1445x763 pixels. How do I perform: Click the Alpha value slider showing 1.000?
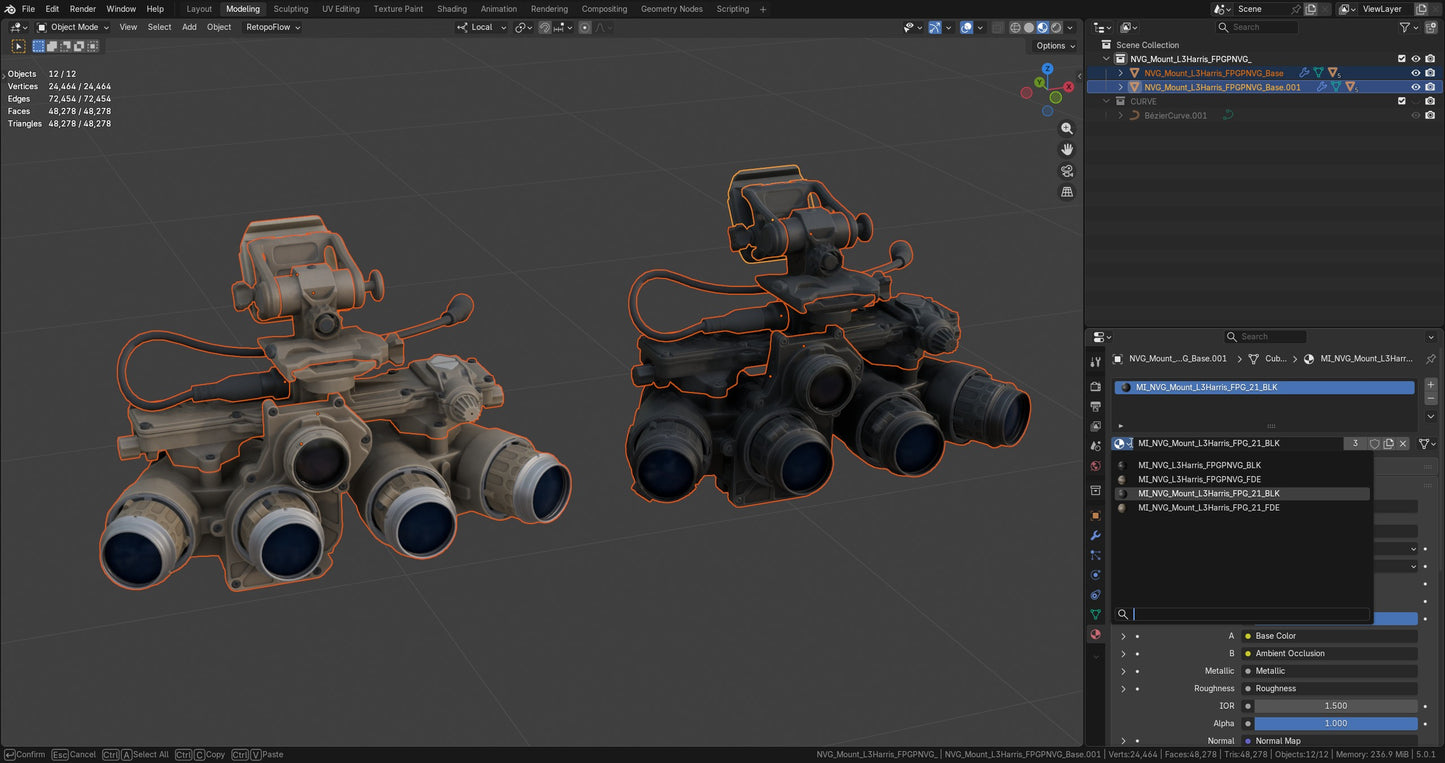pos(1335,723)
